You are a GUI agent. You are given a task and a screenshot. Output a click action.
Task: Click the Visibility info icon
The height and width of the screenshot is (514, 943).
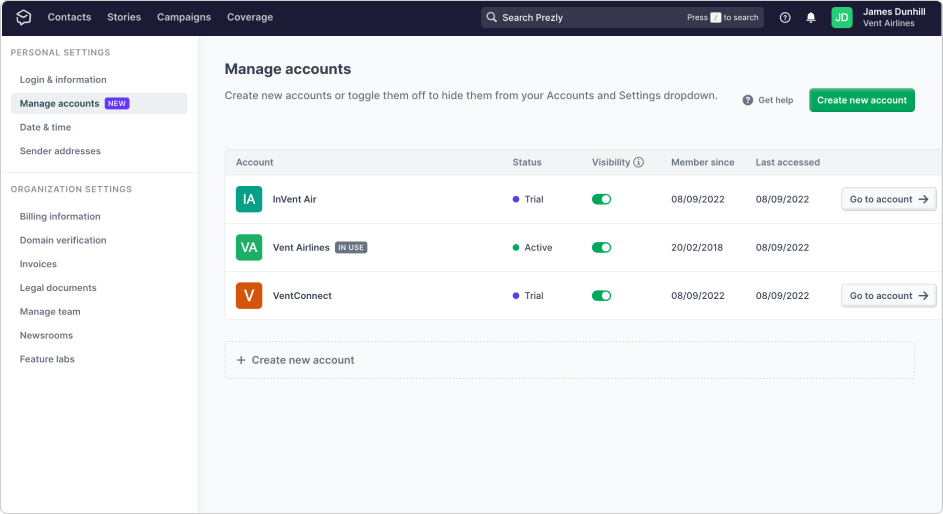639,162
